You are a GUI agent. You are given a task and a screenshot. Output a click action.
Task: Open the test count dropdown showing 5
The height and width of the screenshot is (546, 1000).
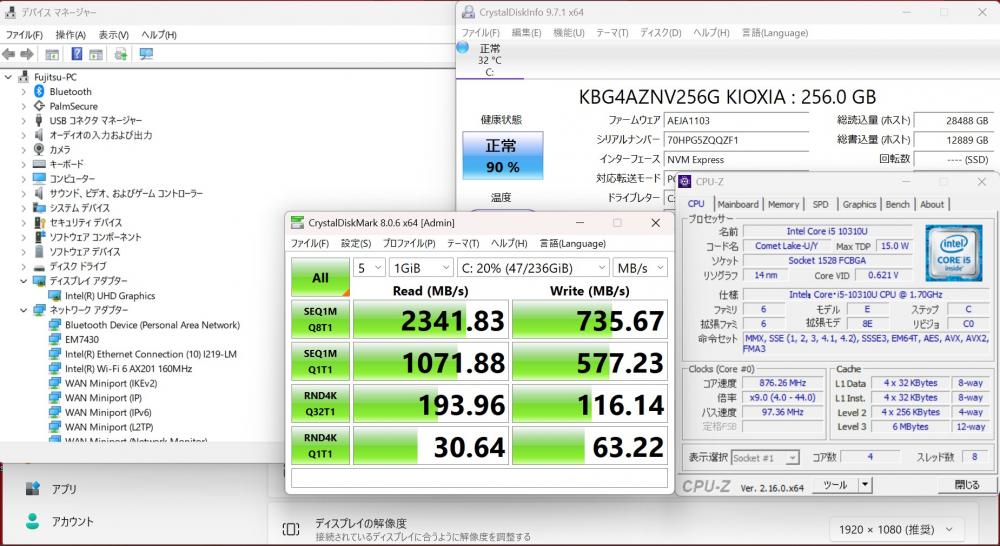pyautogui.click(x=369, y=268)
